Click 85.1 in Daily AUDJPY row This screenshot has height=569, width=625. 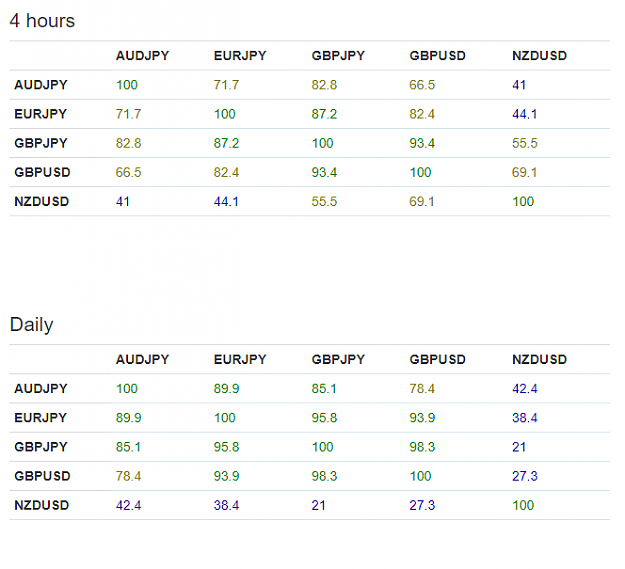pyautogui.click(x=324, y=388)
